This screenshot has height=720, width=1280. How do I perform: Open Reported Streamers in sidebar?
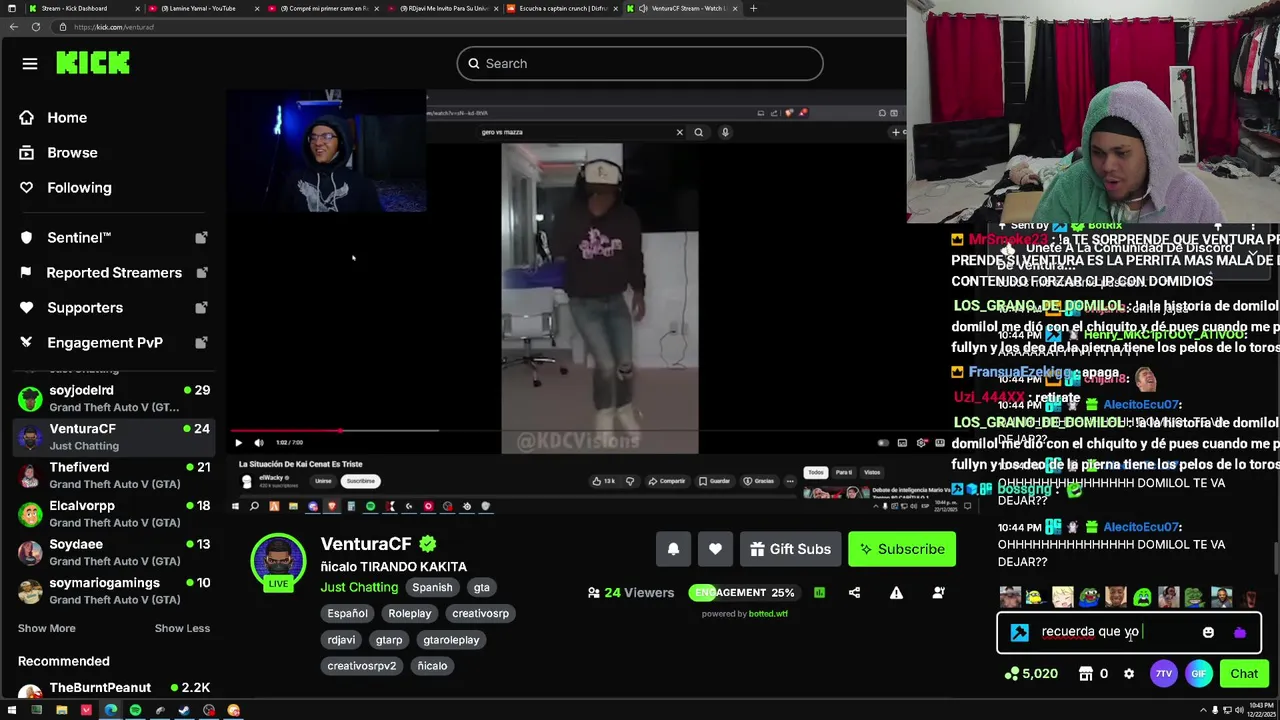114,273
